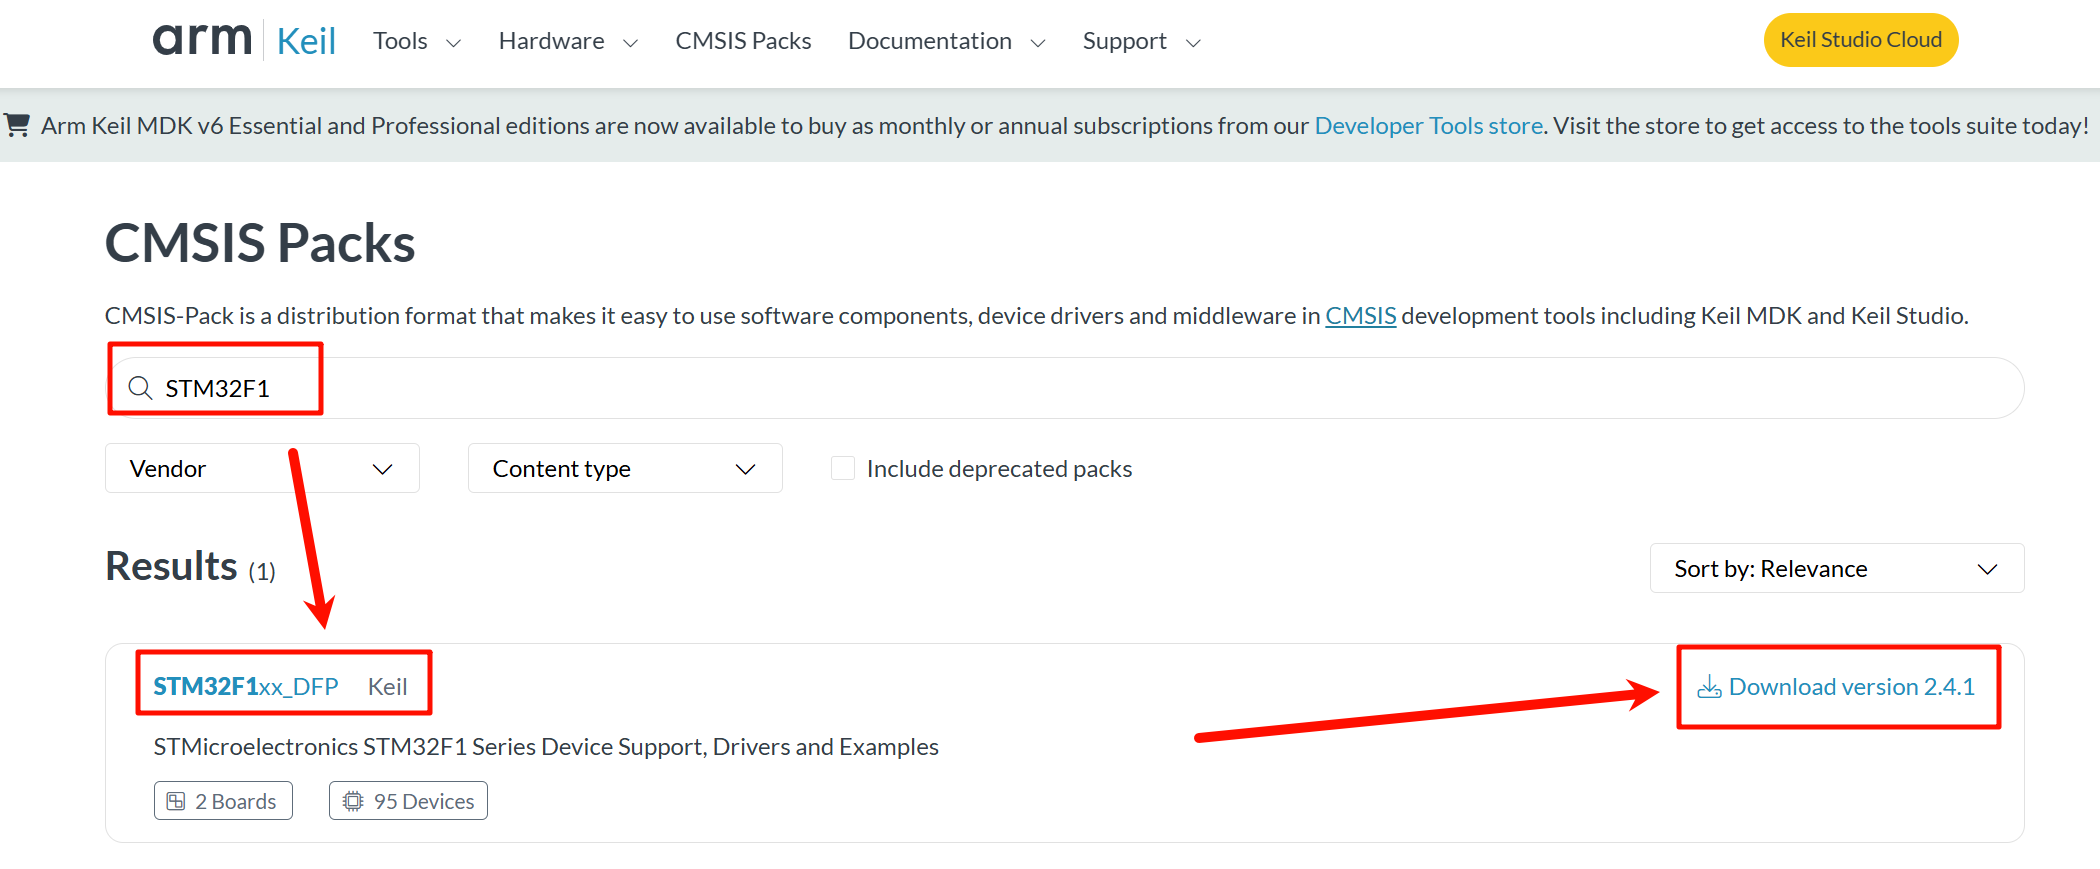Open the Content type dropdown
Screen dimensions: 2100x869
625,468
